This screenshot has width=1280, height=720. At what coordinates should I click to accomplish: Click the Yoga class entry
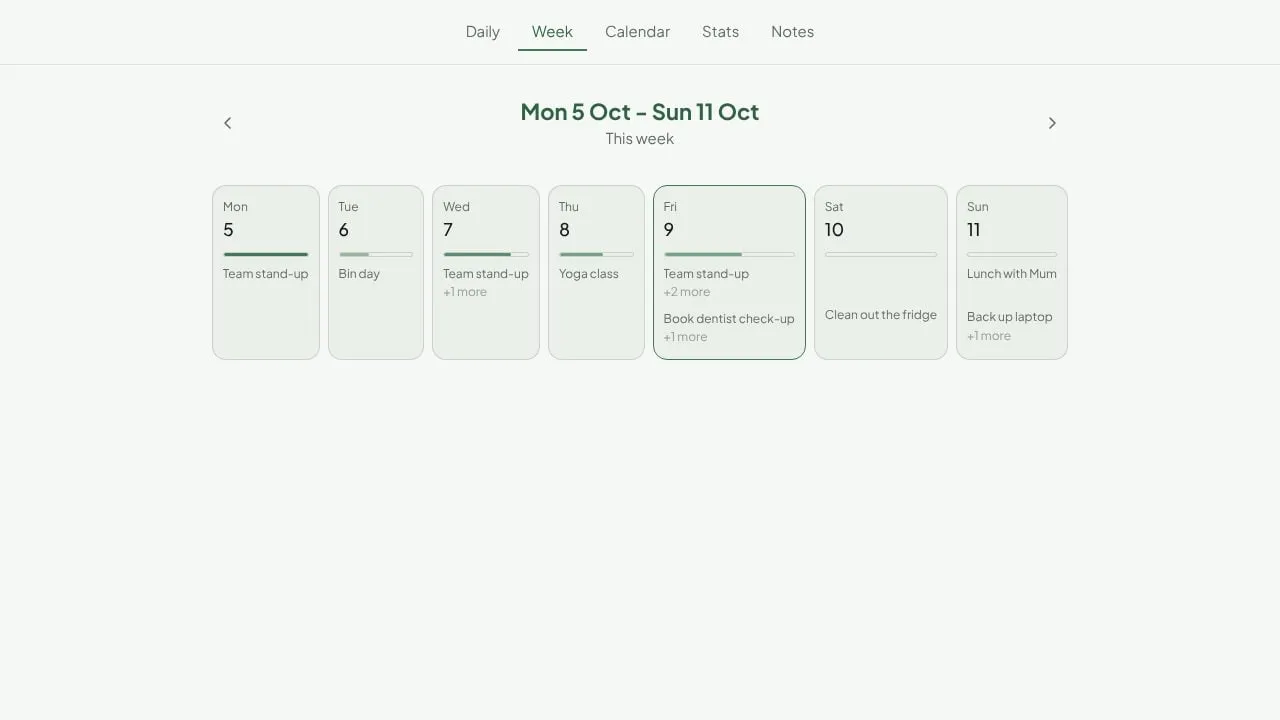tap(589, 274)
